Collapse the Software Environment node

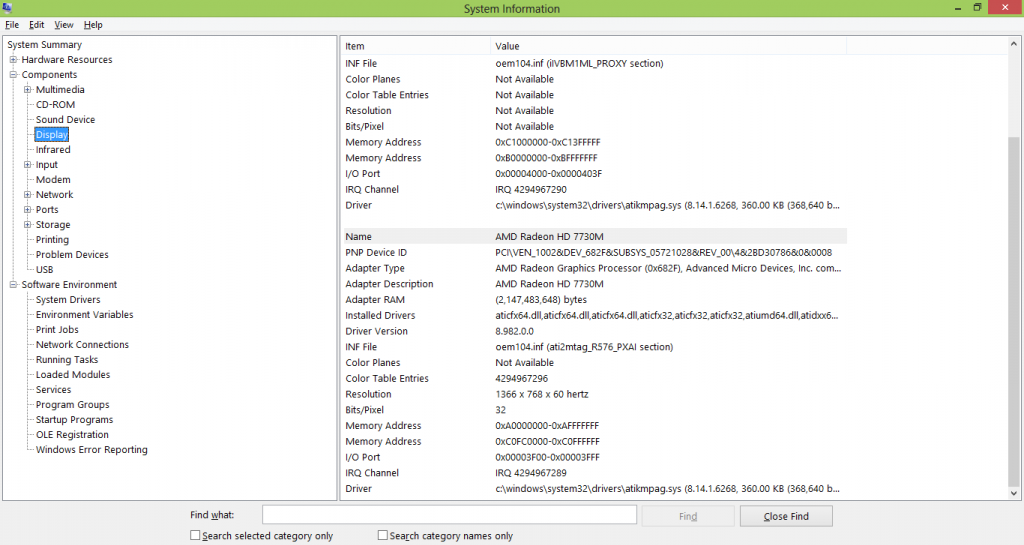[x=13, y=285]
